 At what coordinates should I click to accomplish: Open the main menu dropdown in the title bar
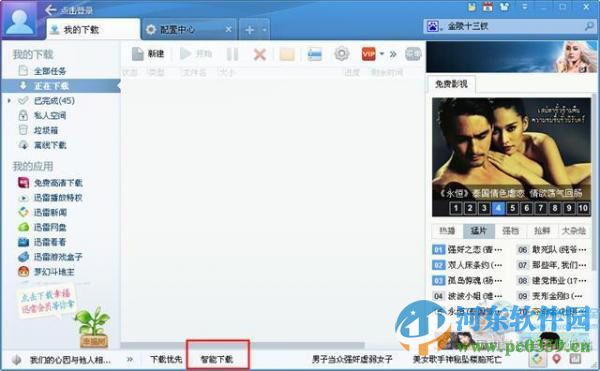click(525, 7)
